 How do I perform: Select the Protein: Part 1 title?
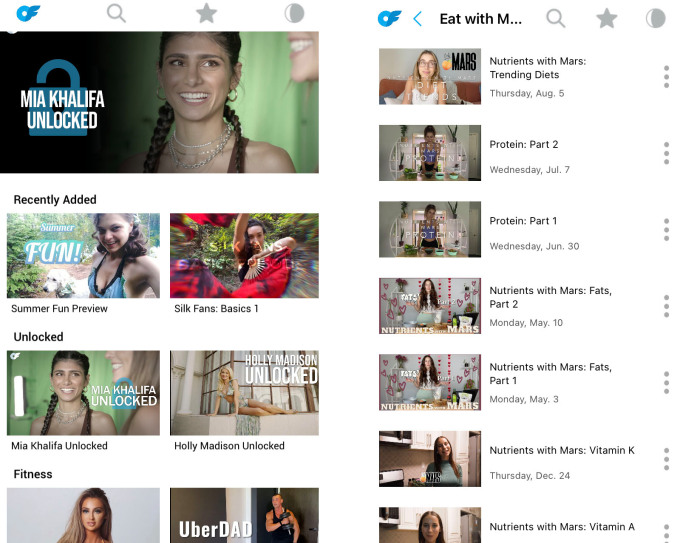pos(523,221)
